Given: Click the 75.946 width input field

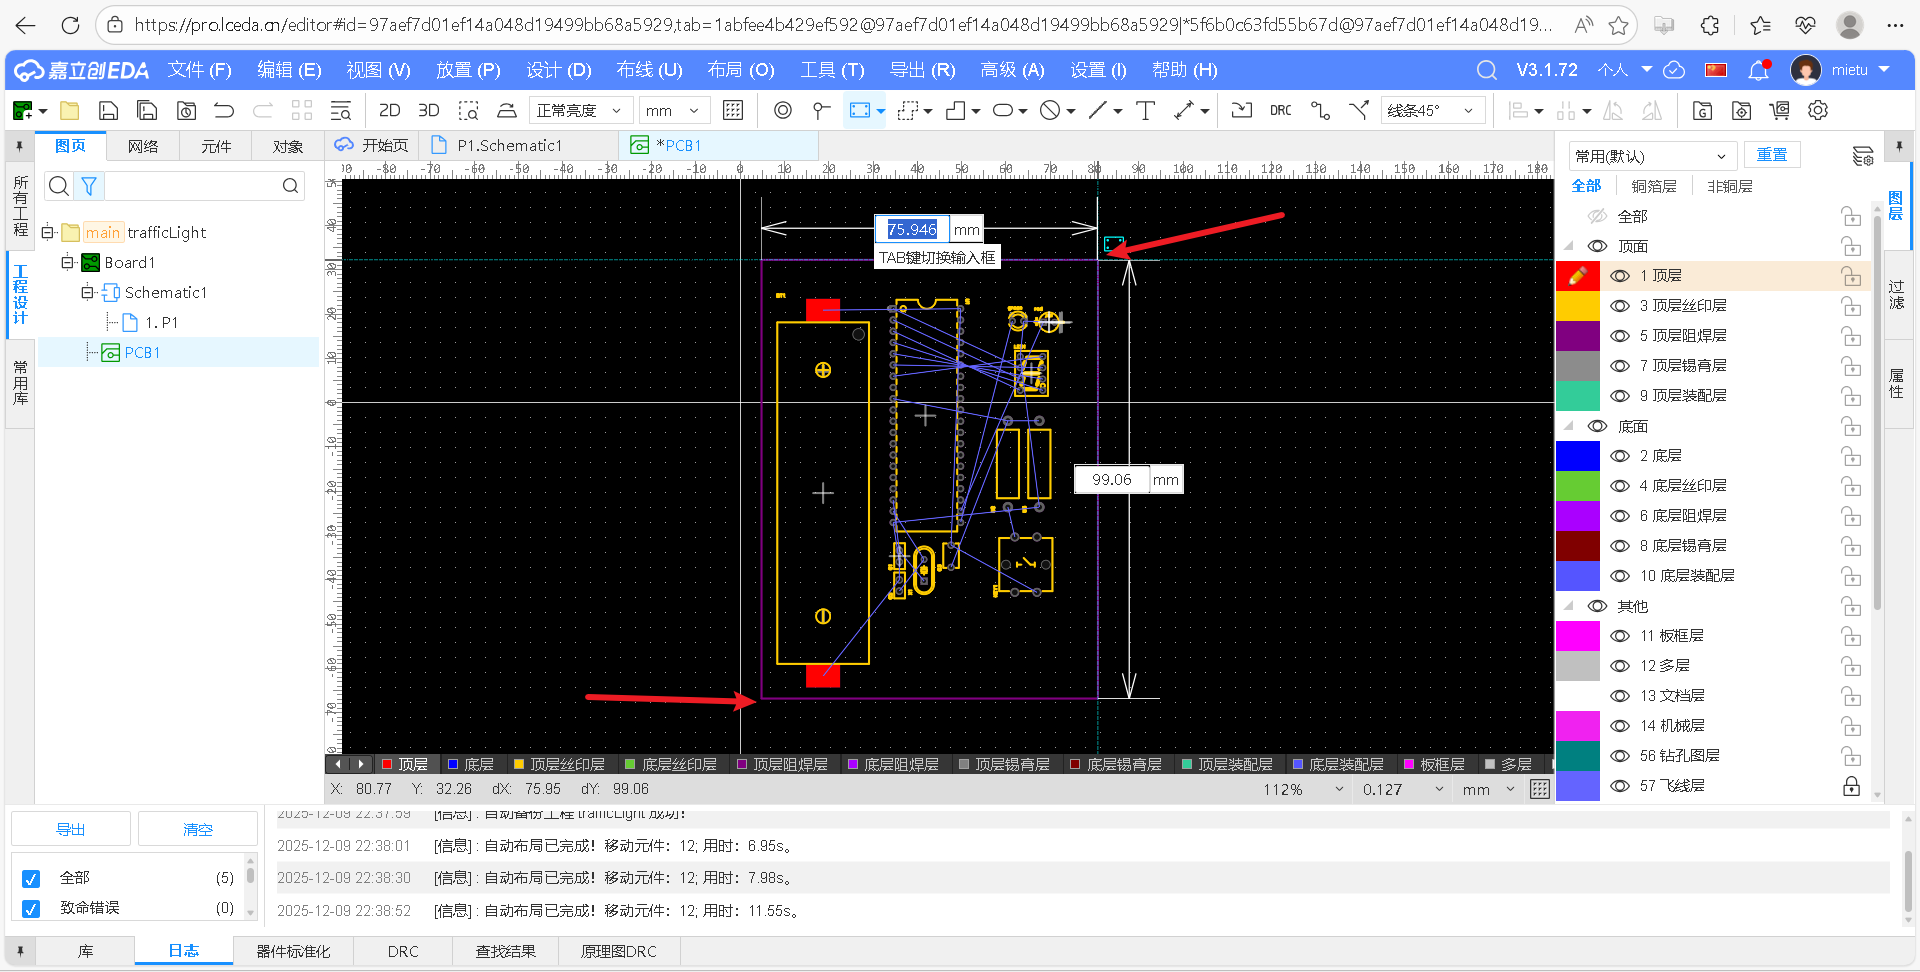Looking at the screenshot, I should (x=912, y=230).
